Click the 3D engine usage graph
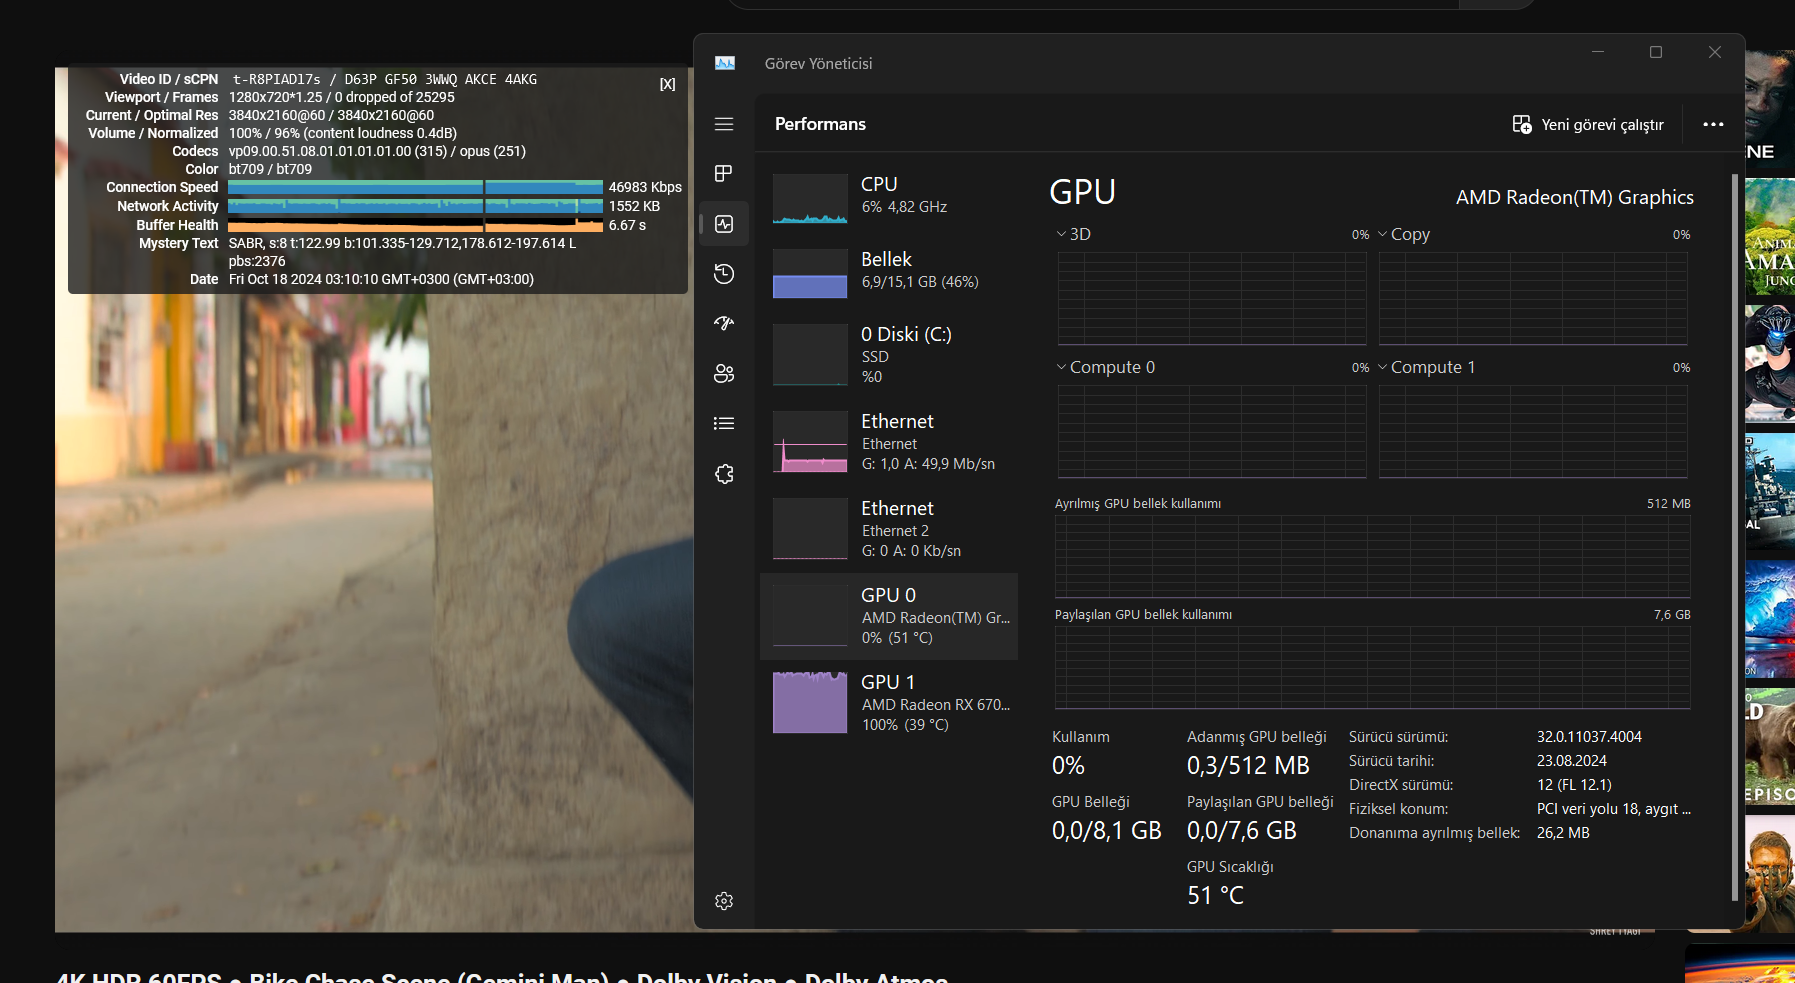 click(1212, 298)
